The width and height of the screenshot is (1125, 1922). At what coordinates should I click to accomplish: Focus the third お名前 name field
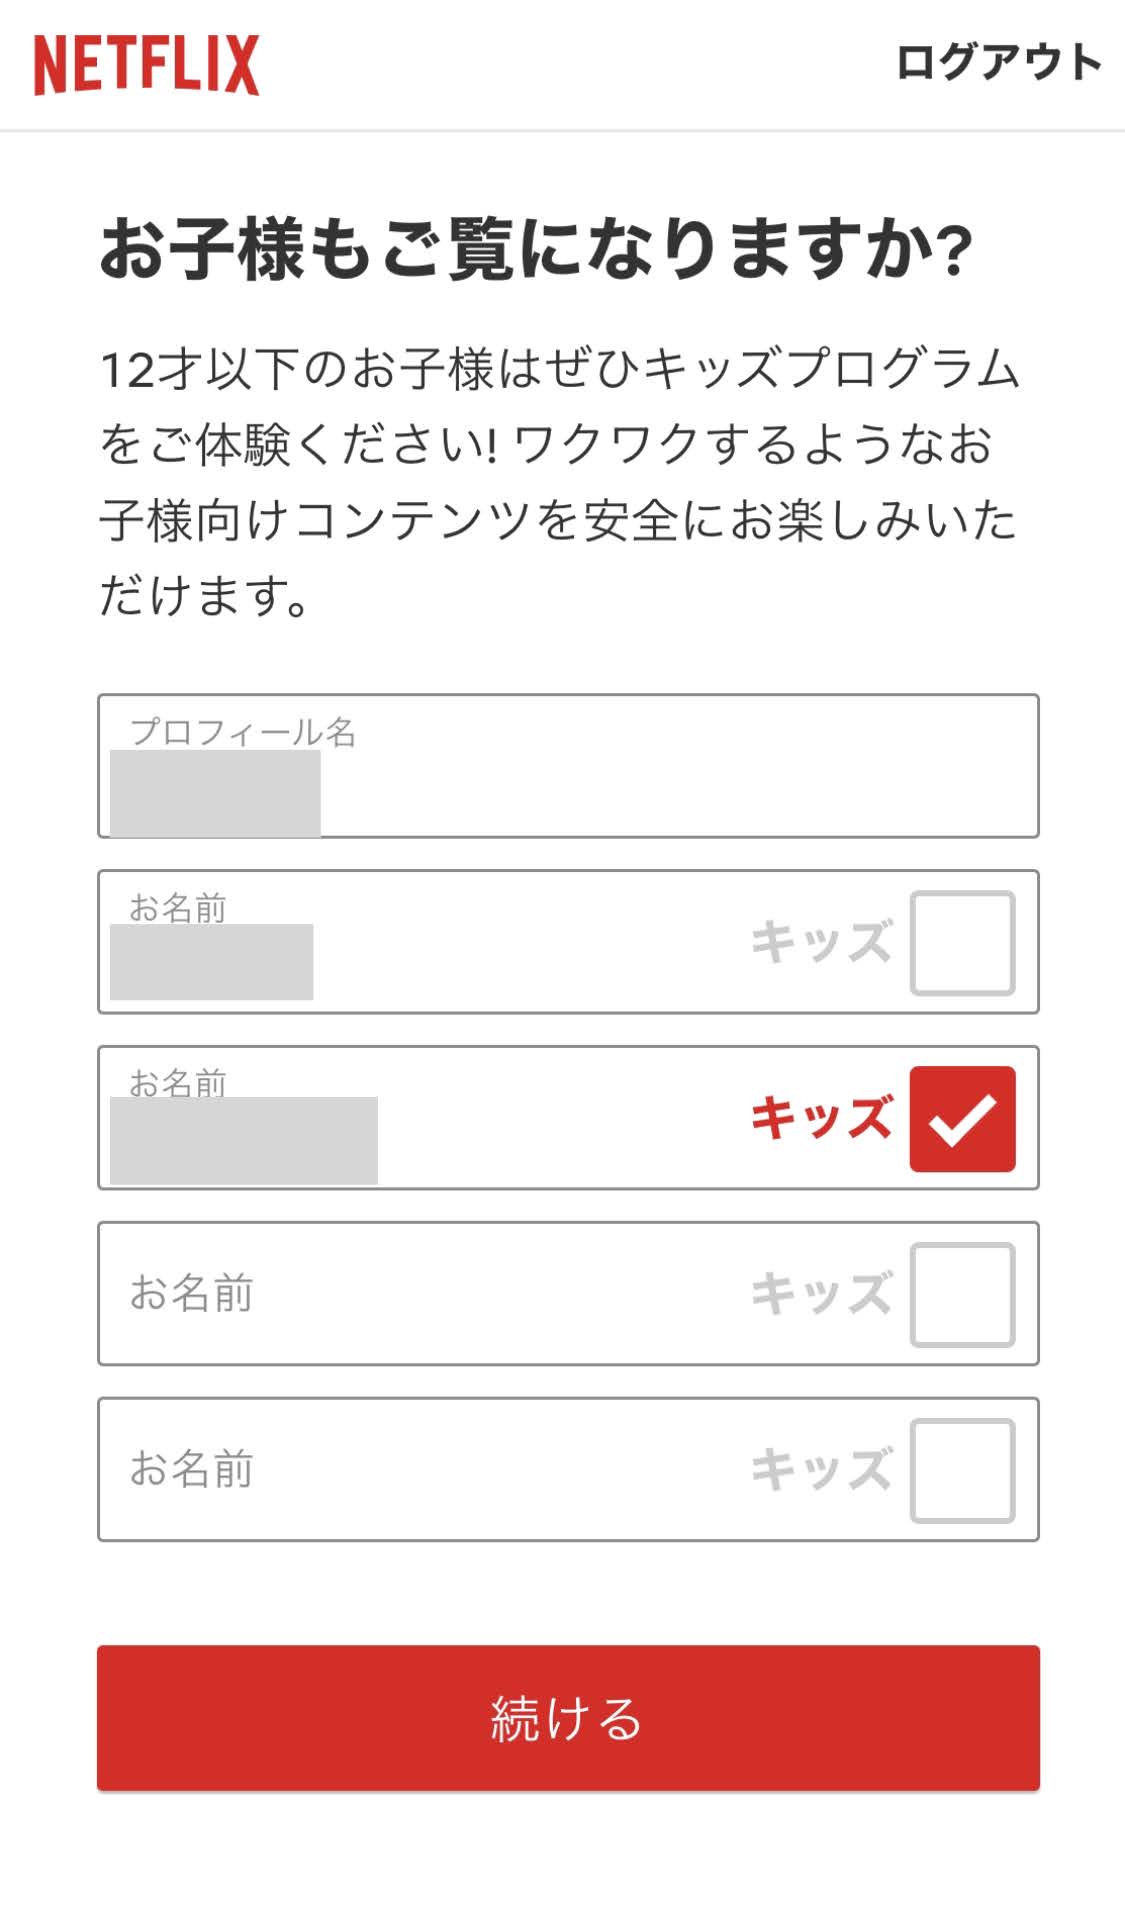pos(420,1293)
